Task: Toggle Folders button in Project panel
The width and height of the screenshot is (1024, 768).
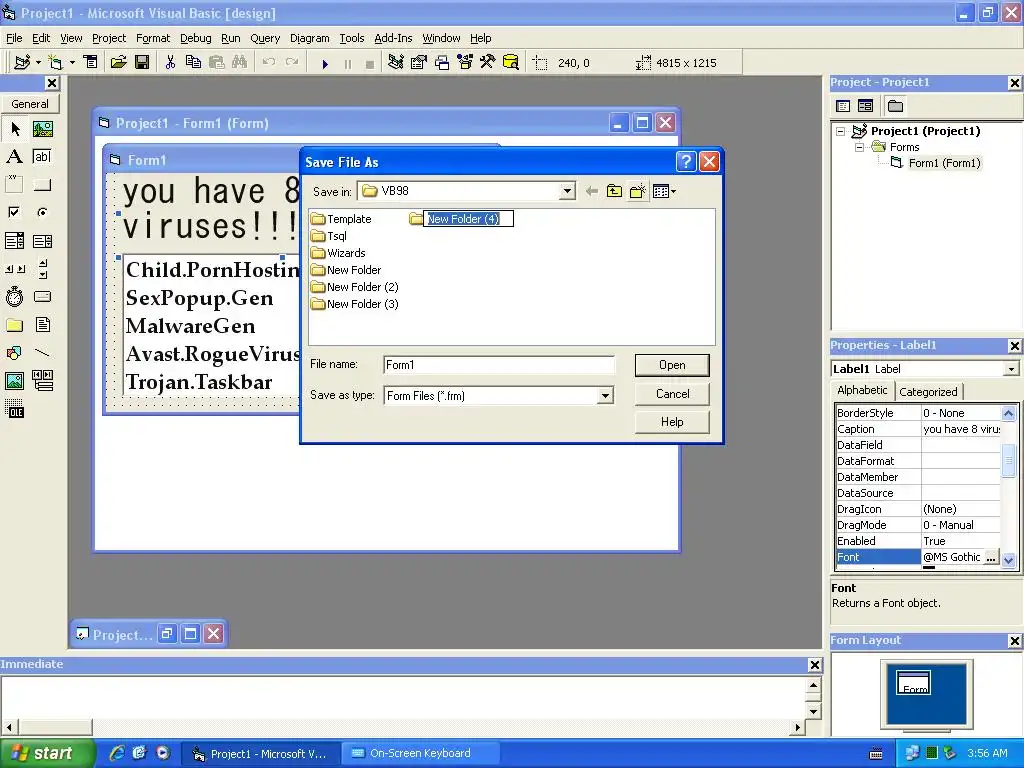Action: [x=895, y=106]
